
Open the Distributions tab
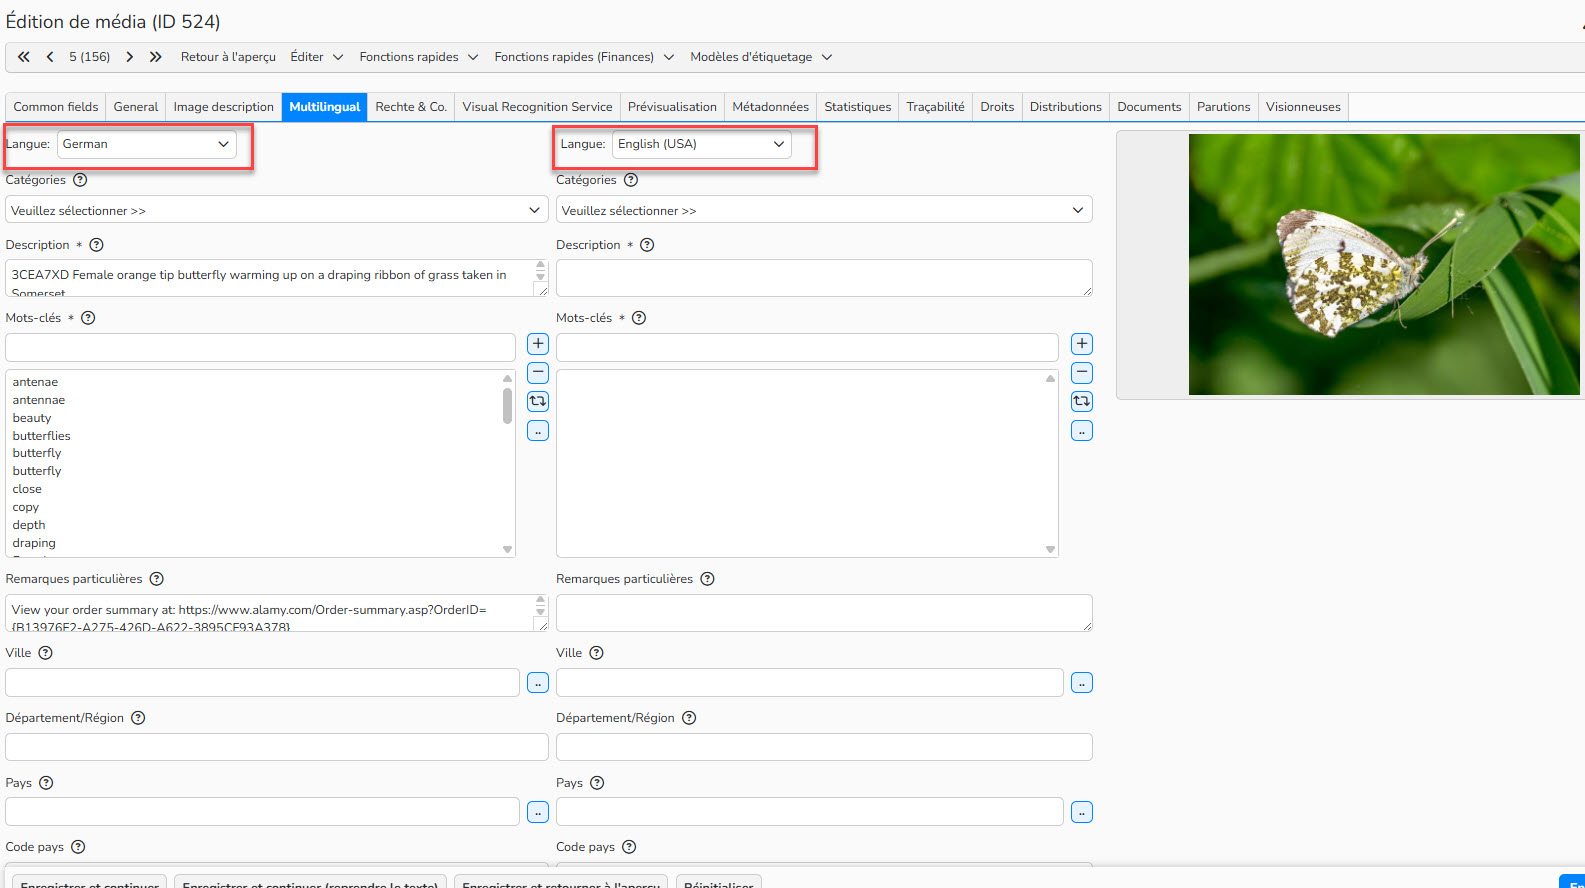[x=1066, y=107]
